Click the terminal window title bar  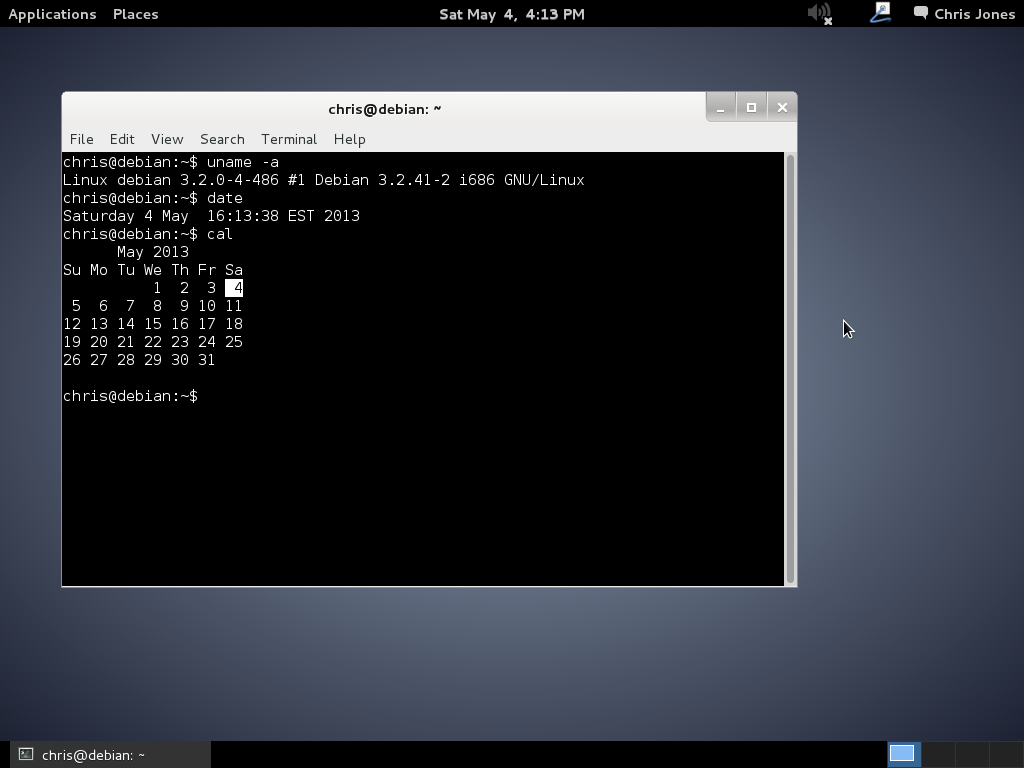(384, 108)
